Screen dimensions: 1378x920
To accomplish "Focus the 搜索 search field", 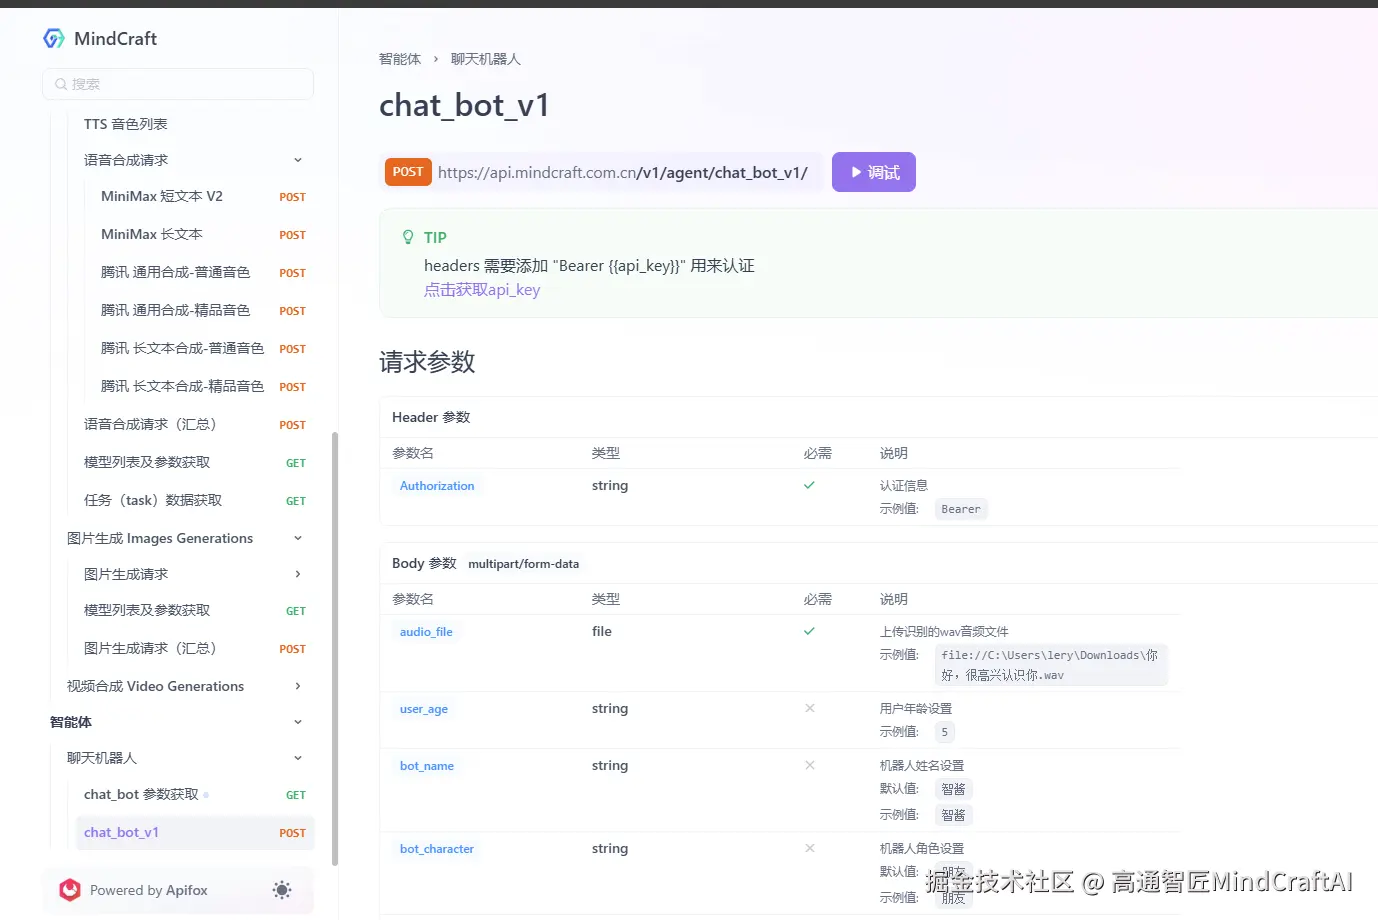I will coord(178,84).
